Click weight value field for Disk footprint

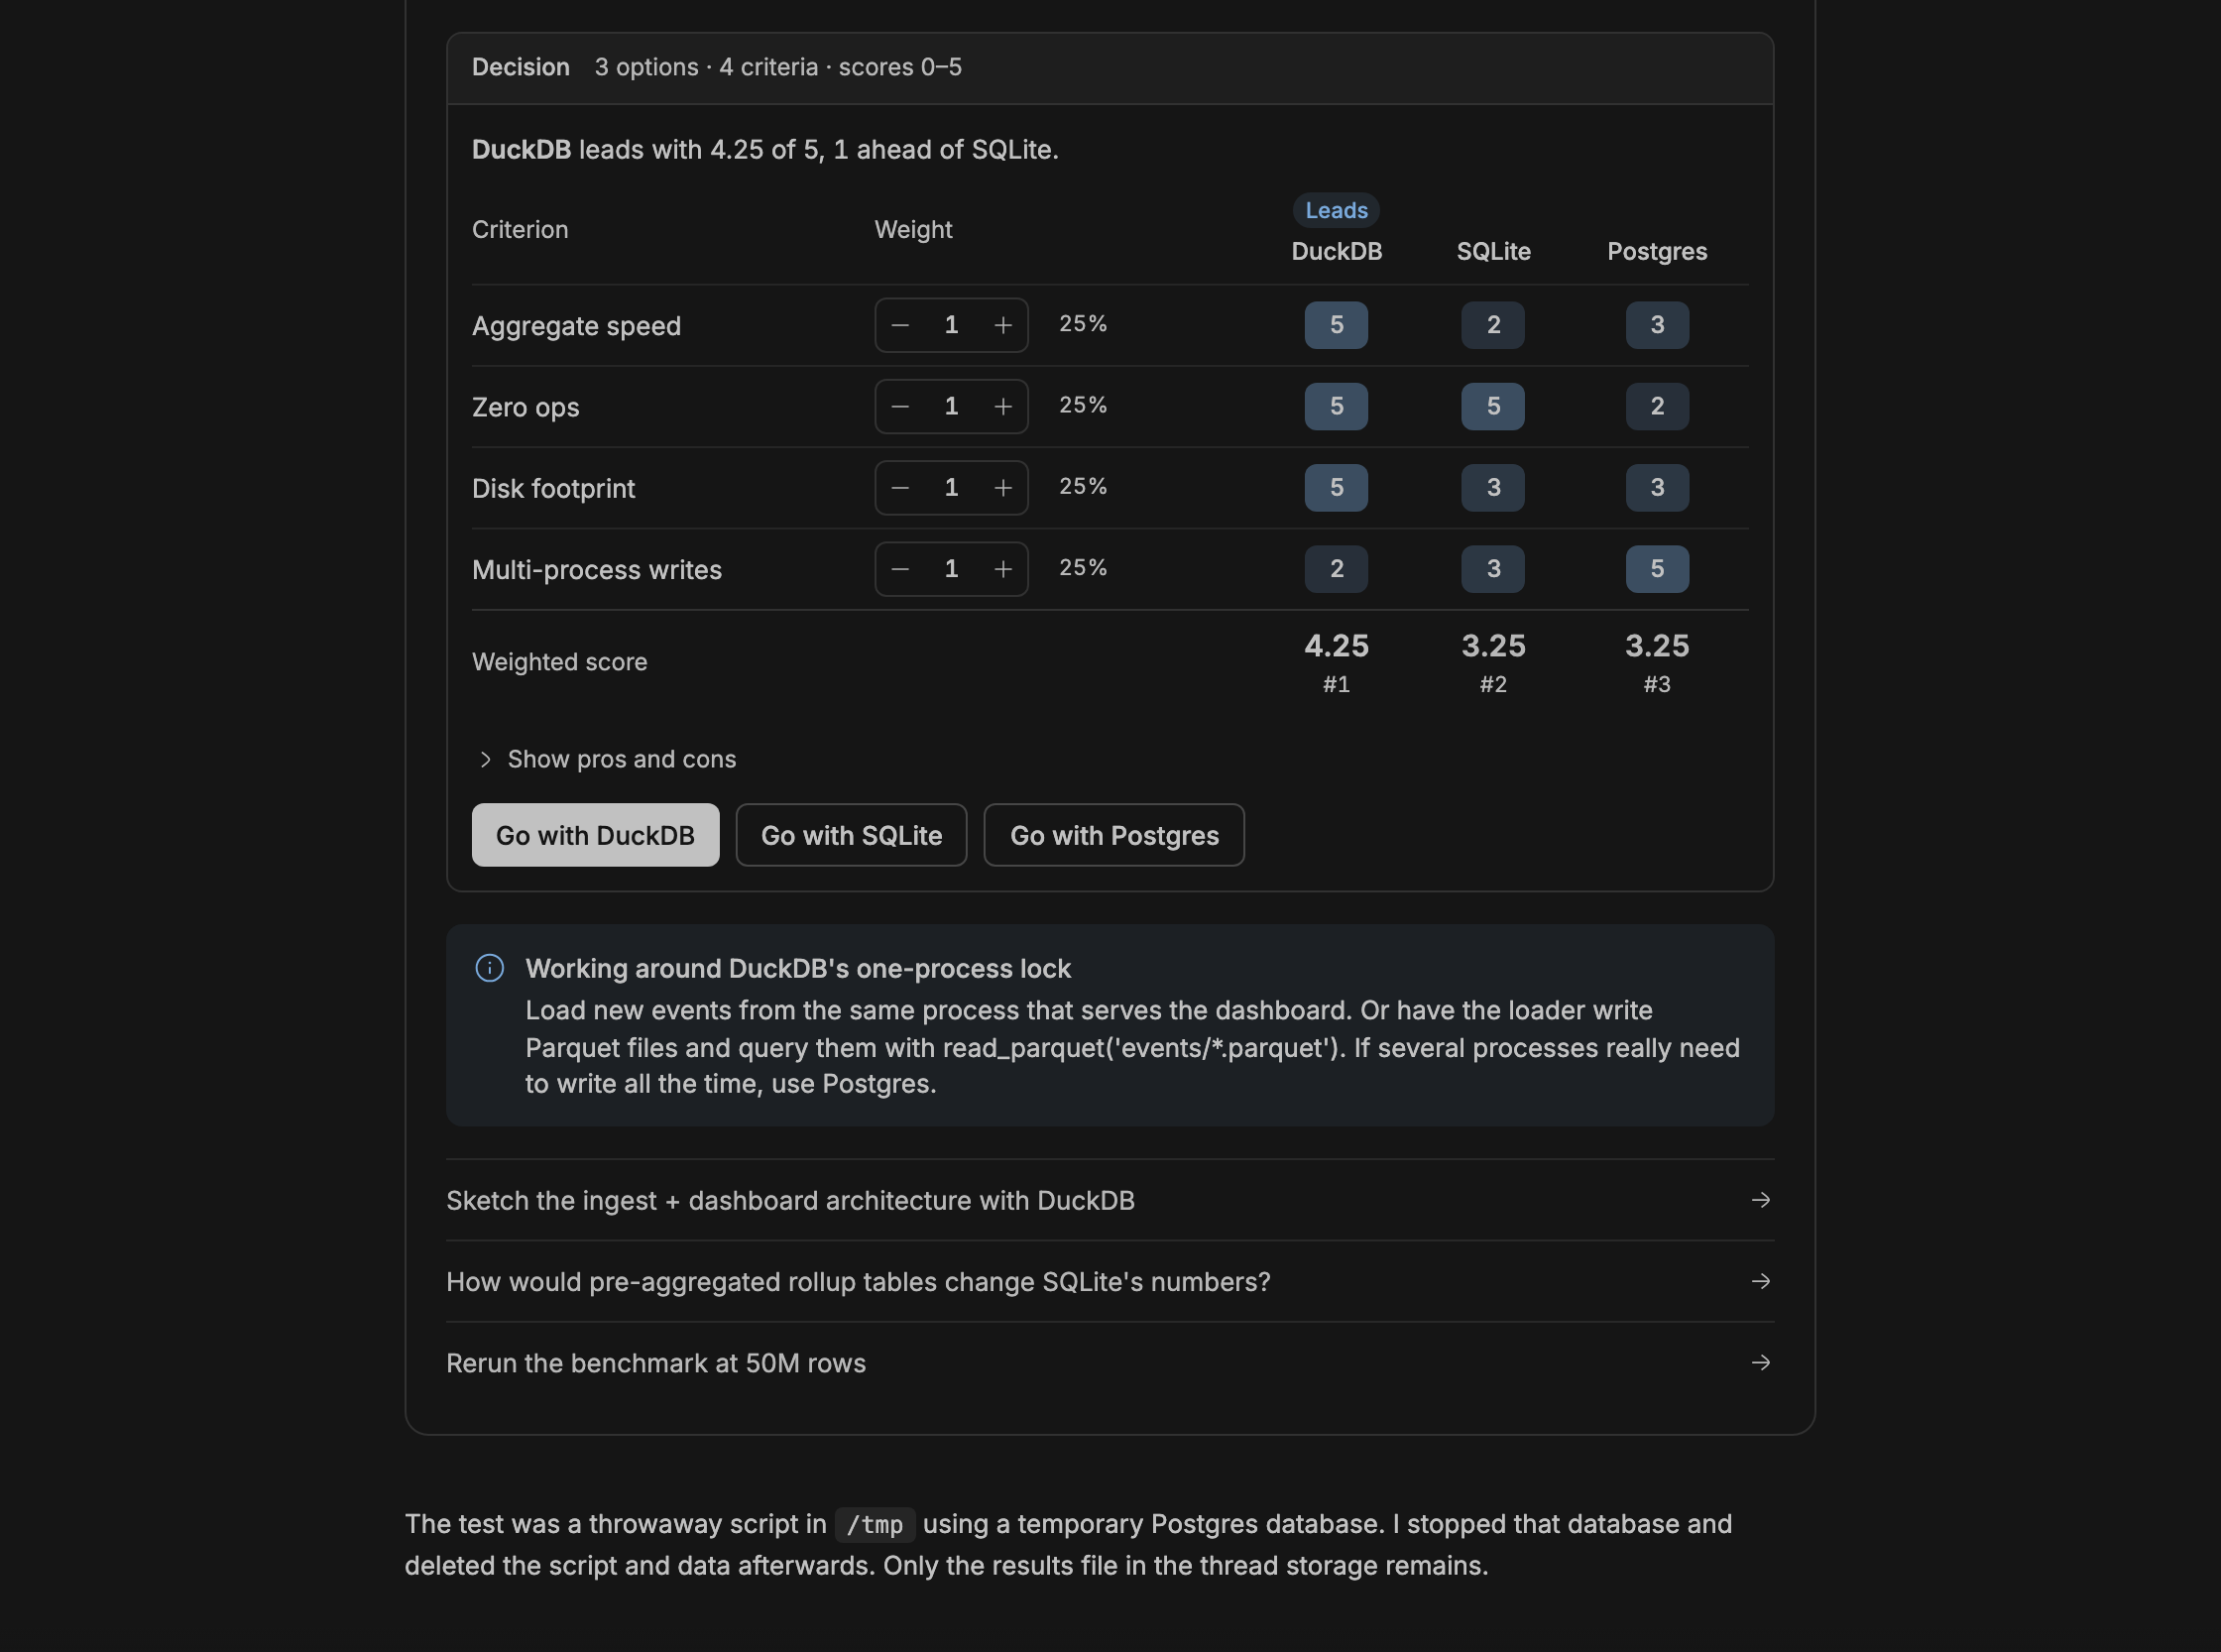[x=951, y=487]
